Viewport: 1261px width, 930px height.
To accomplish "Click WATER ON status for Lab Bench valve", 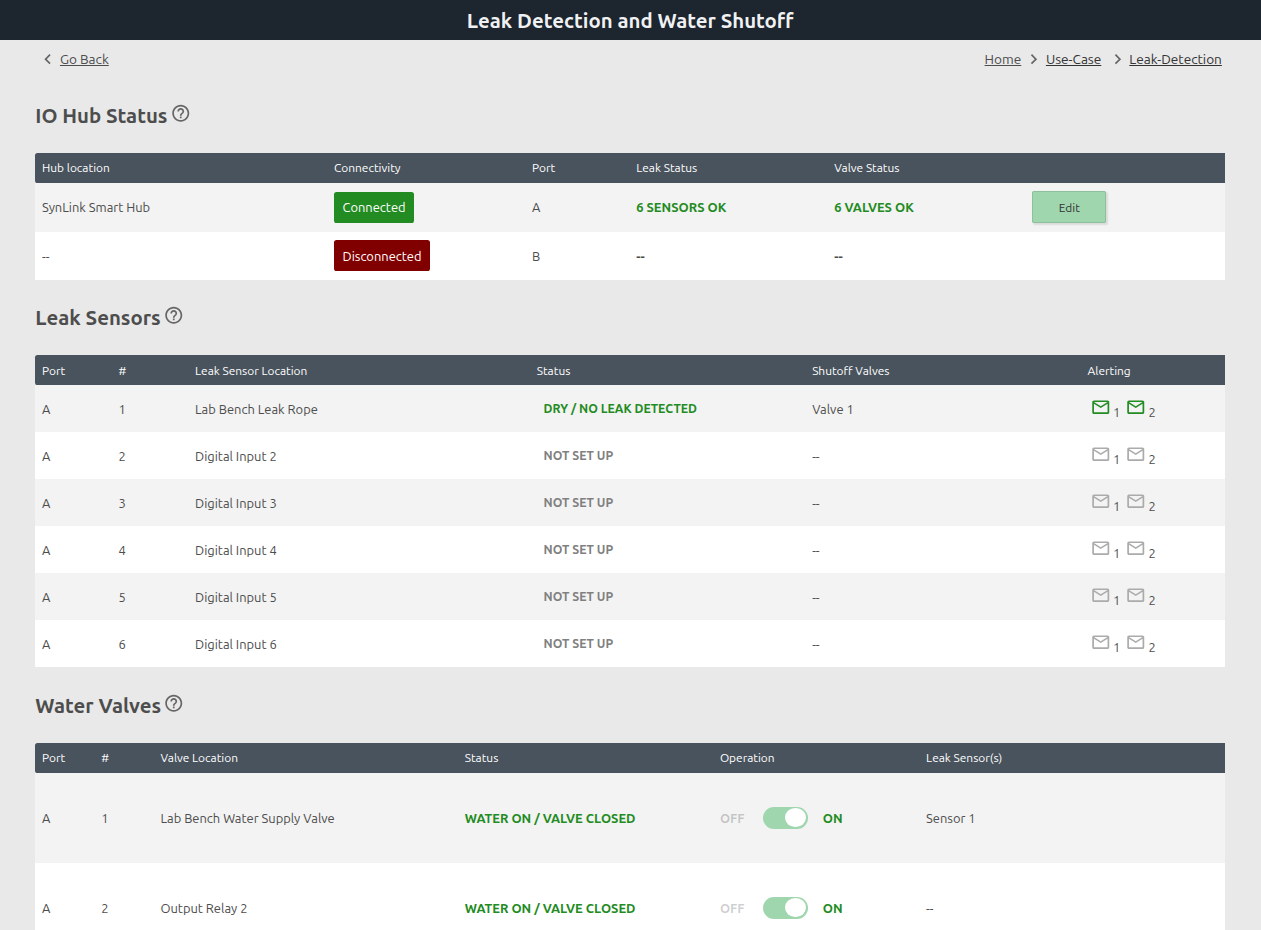I will (550, 818).
